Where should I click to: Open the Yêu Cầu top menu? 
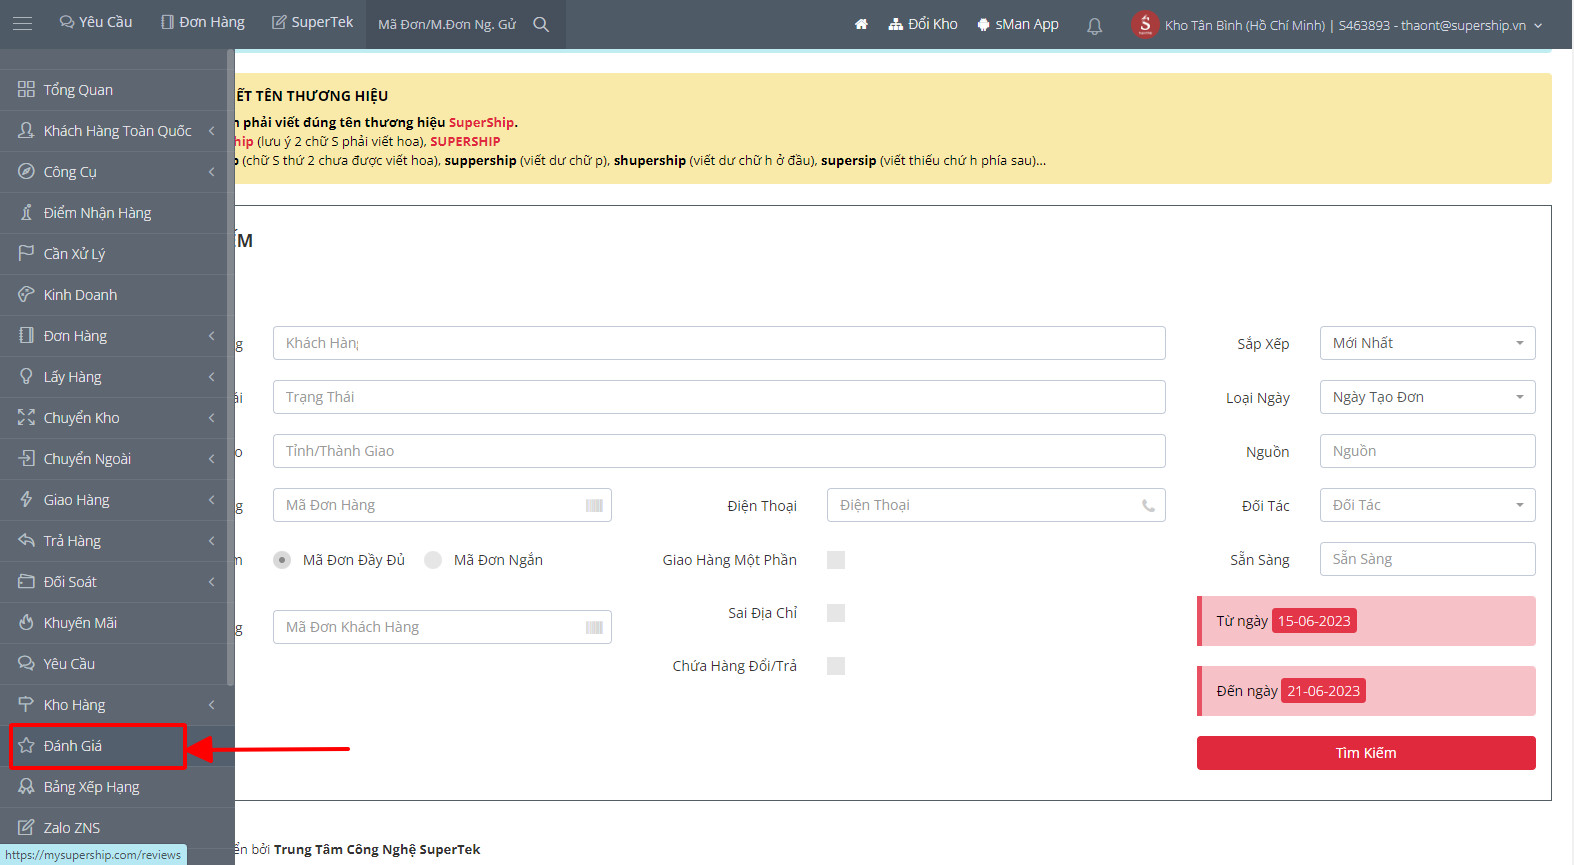pos(96,22)
